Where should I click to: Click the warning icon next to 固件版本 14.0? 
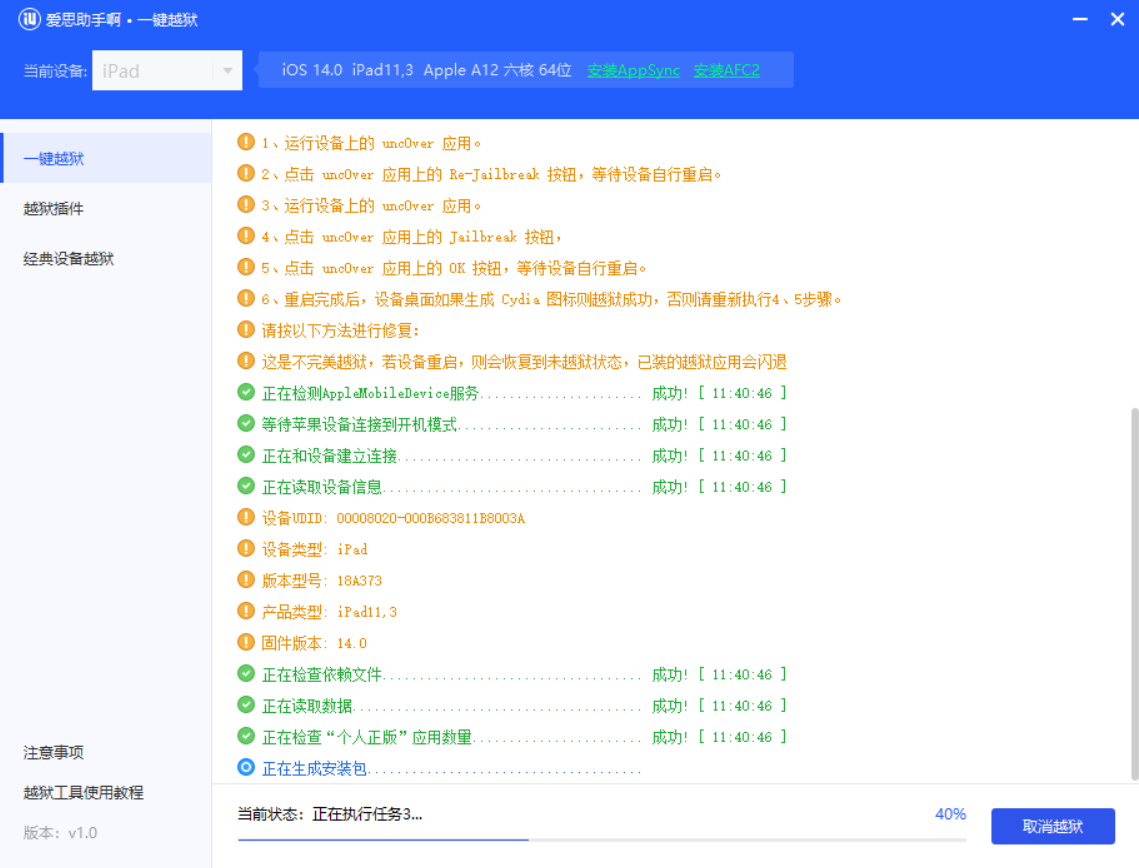click(x=246, y=642)
